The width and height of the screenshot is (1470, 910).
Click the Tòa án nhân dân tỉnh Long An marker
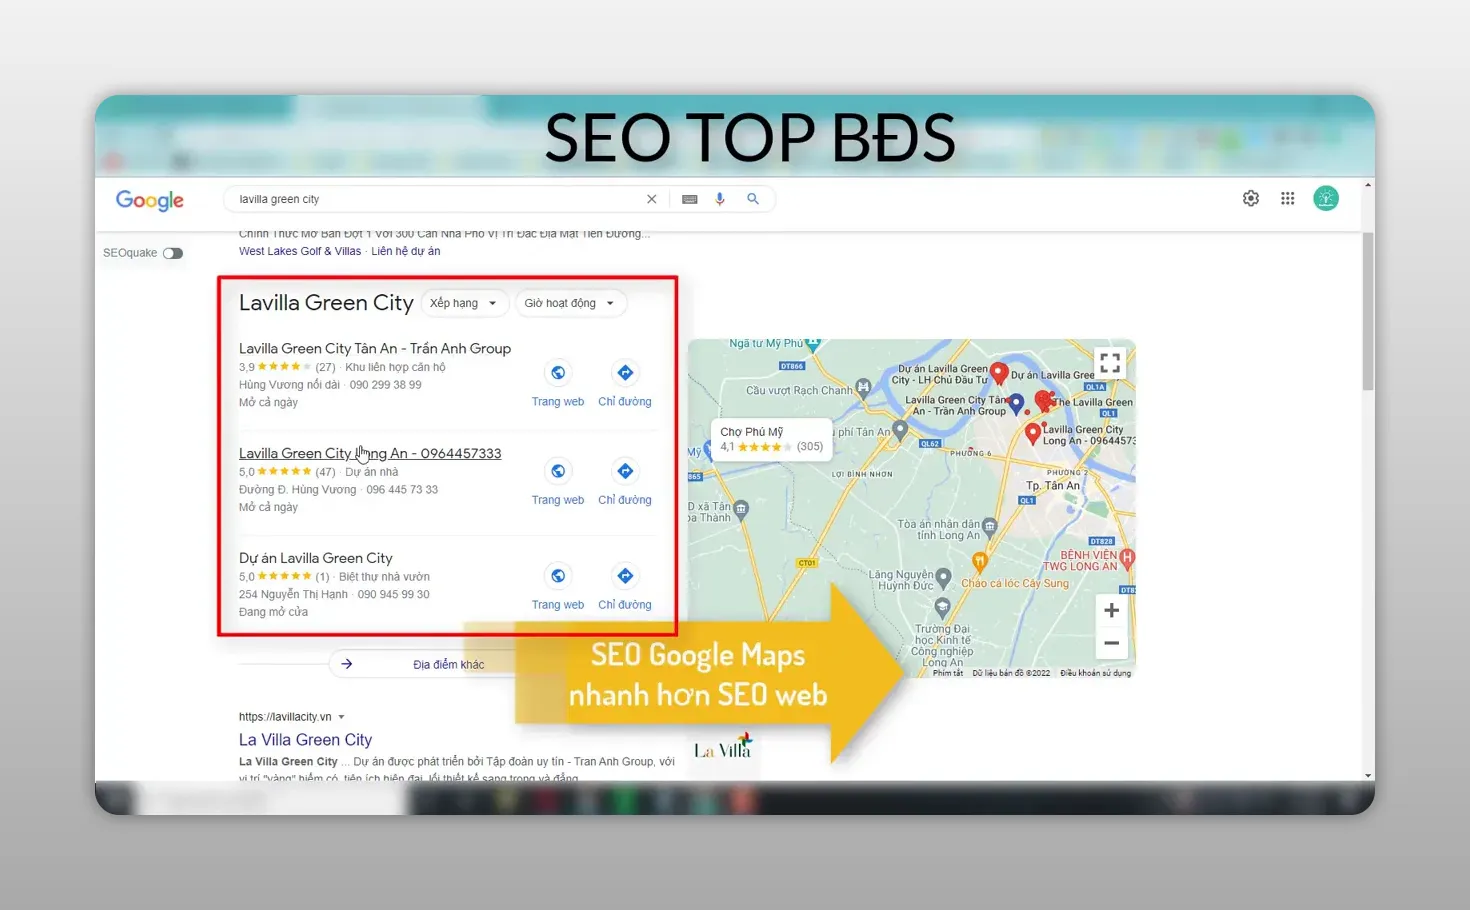[x=990, y=526]
